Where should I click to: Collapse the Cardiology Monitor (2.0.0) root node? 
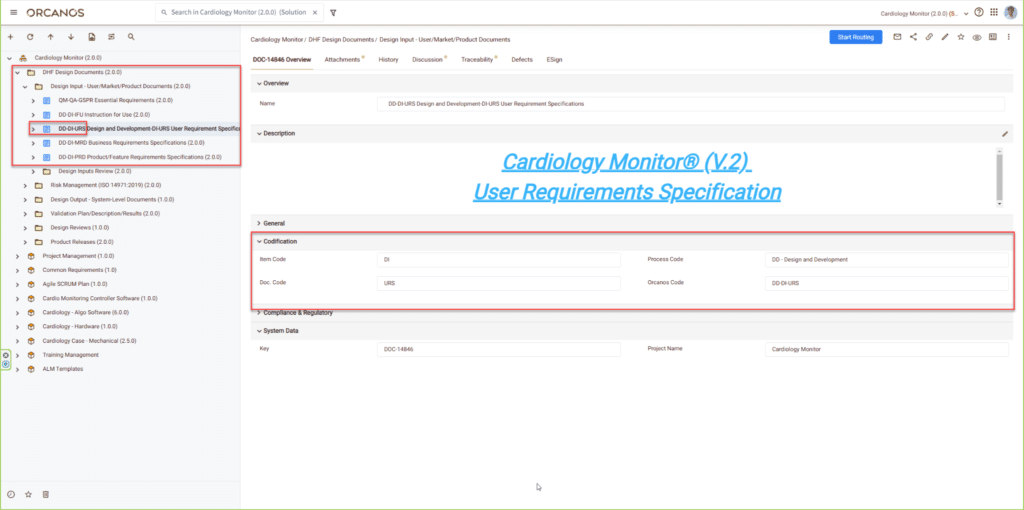9,58
